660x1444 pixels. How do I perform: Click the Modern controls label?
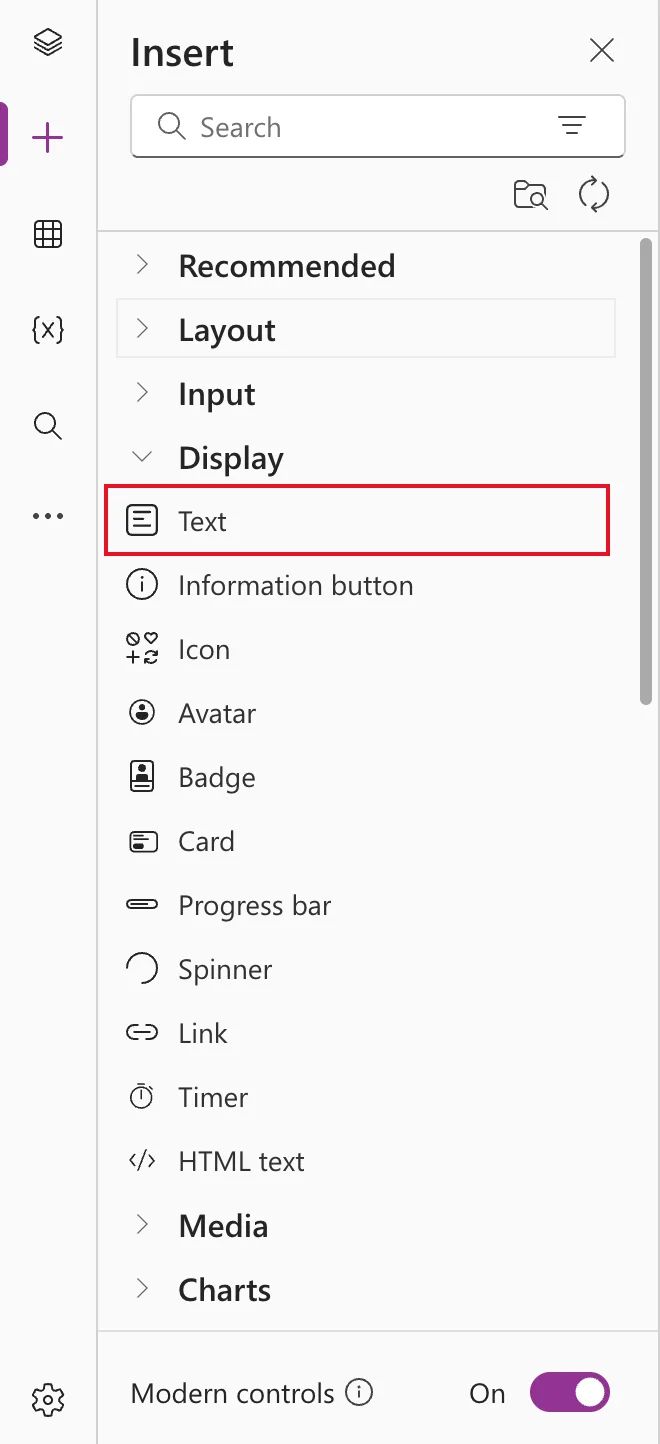[x=233, y=1393]
